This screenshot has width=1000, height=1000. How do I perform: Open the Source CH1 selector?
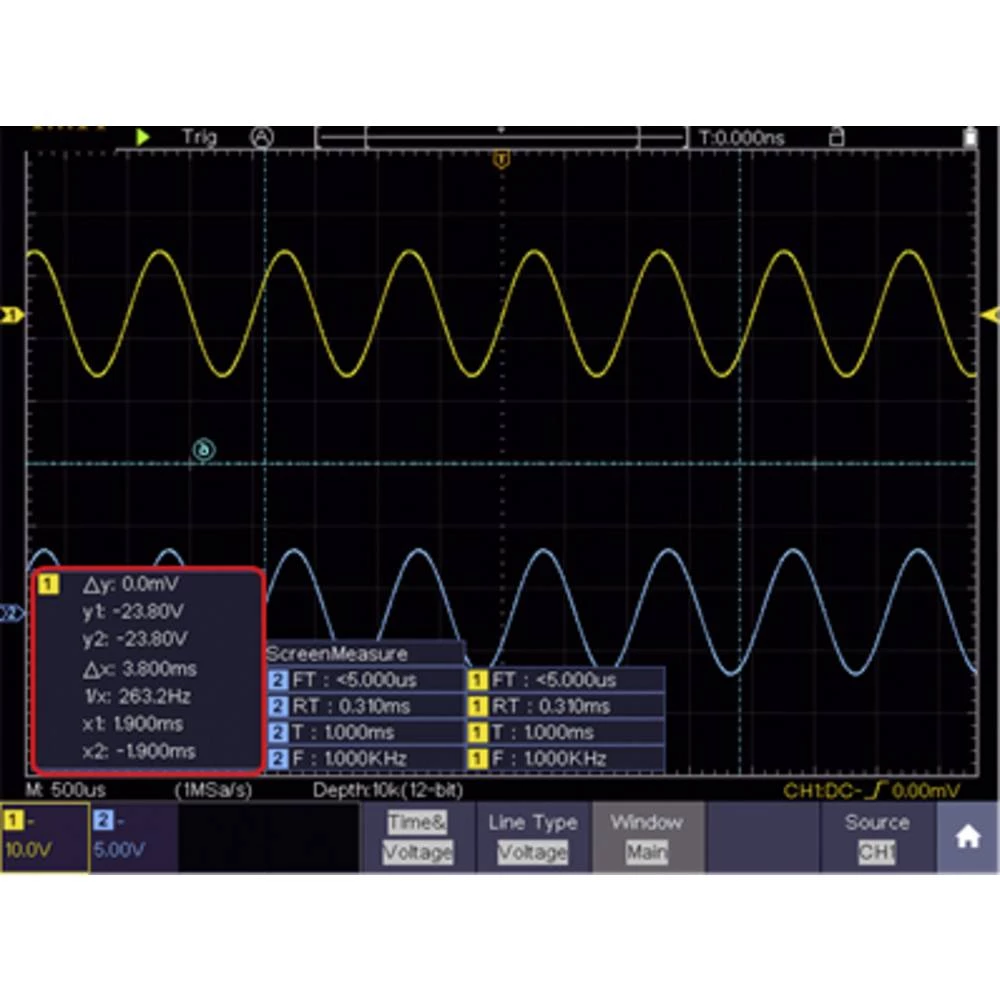click(877, 837)
